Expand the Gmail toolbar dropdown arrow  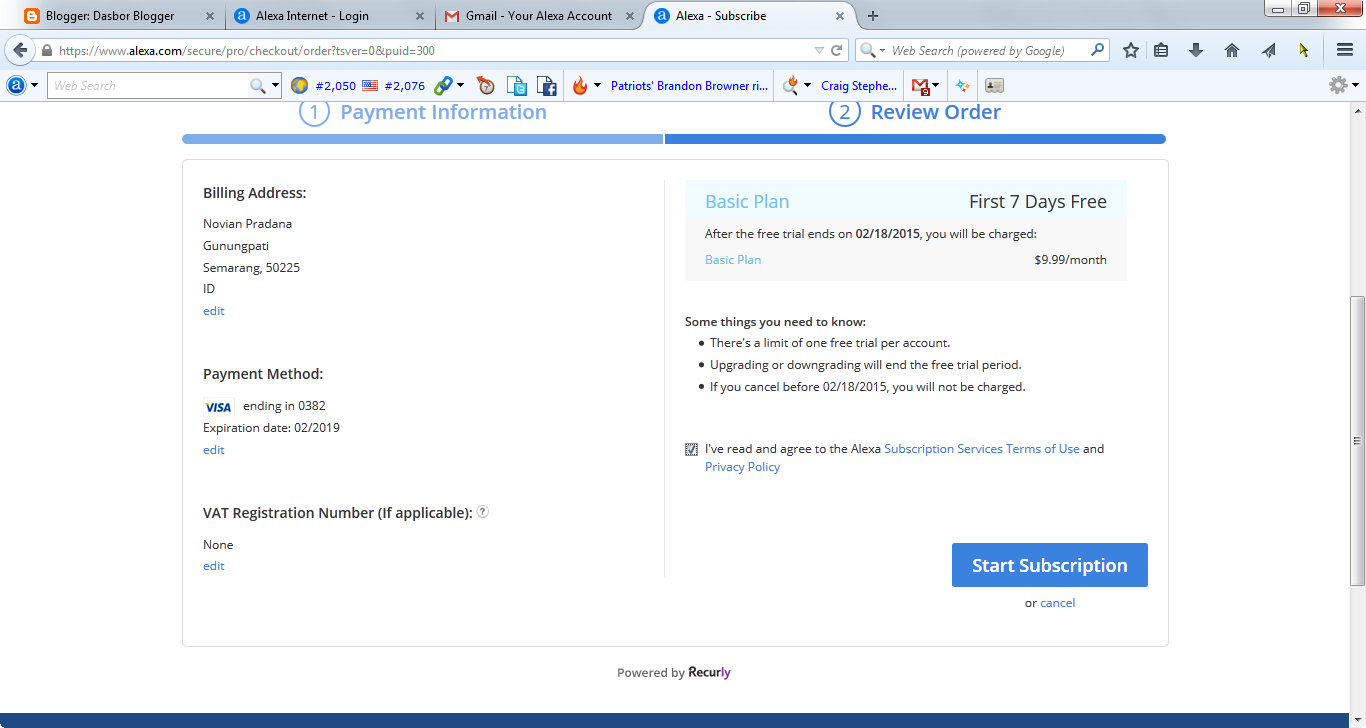pyautogui.click(x=936, y=86)
